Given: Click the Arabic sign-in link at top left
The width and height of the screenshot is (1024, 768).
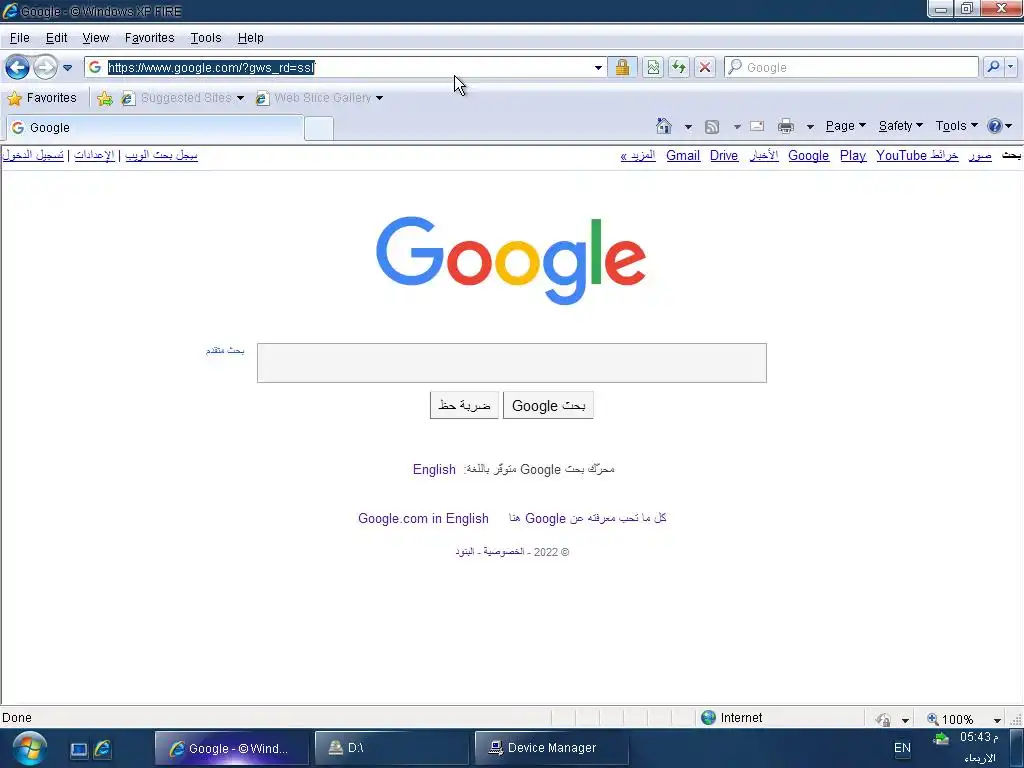Looking at the screenshot, I should [x=33, y=155].
